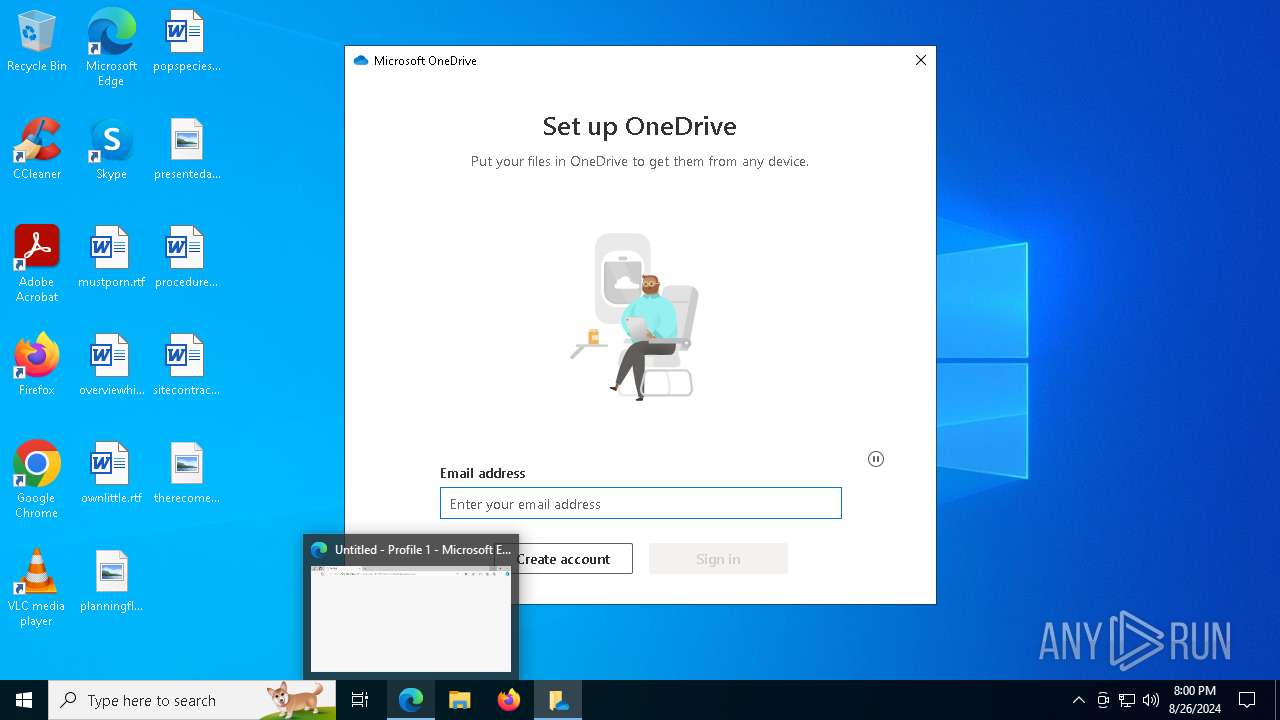Open the Windows Start menu
Image resolution: width=1280 pixels, height=720 pixels.
24,700
